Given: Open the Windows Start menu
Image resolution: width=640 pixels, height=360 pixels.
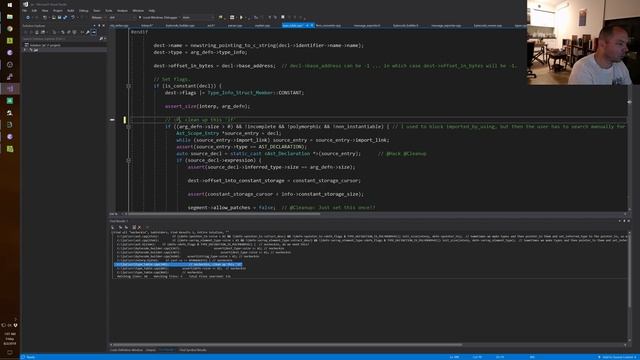Looking at the screenshot, I should click(10, 5).
